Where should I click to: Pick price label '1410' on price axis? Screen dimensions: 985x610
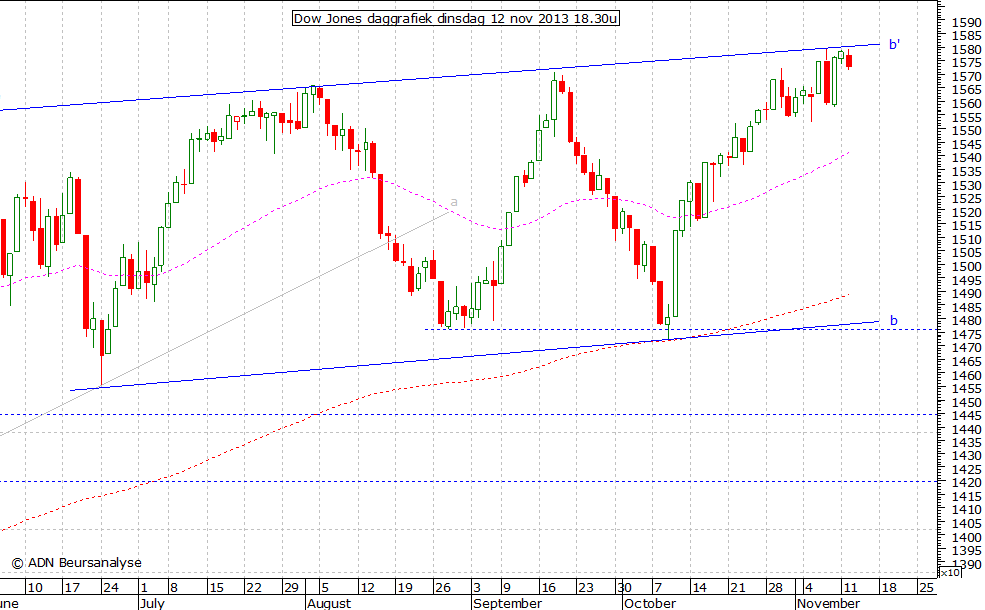[966, 510]
